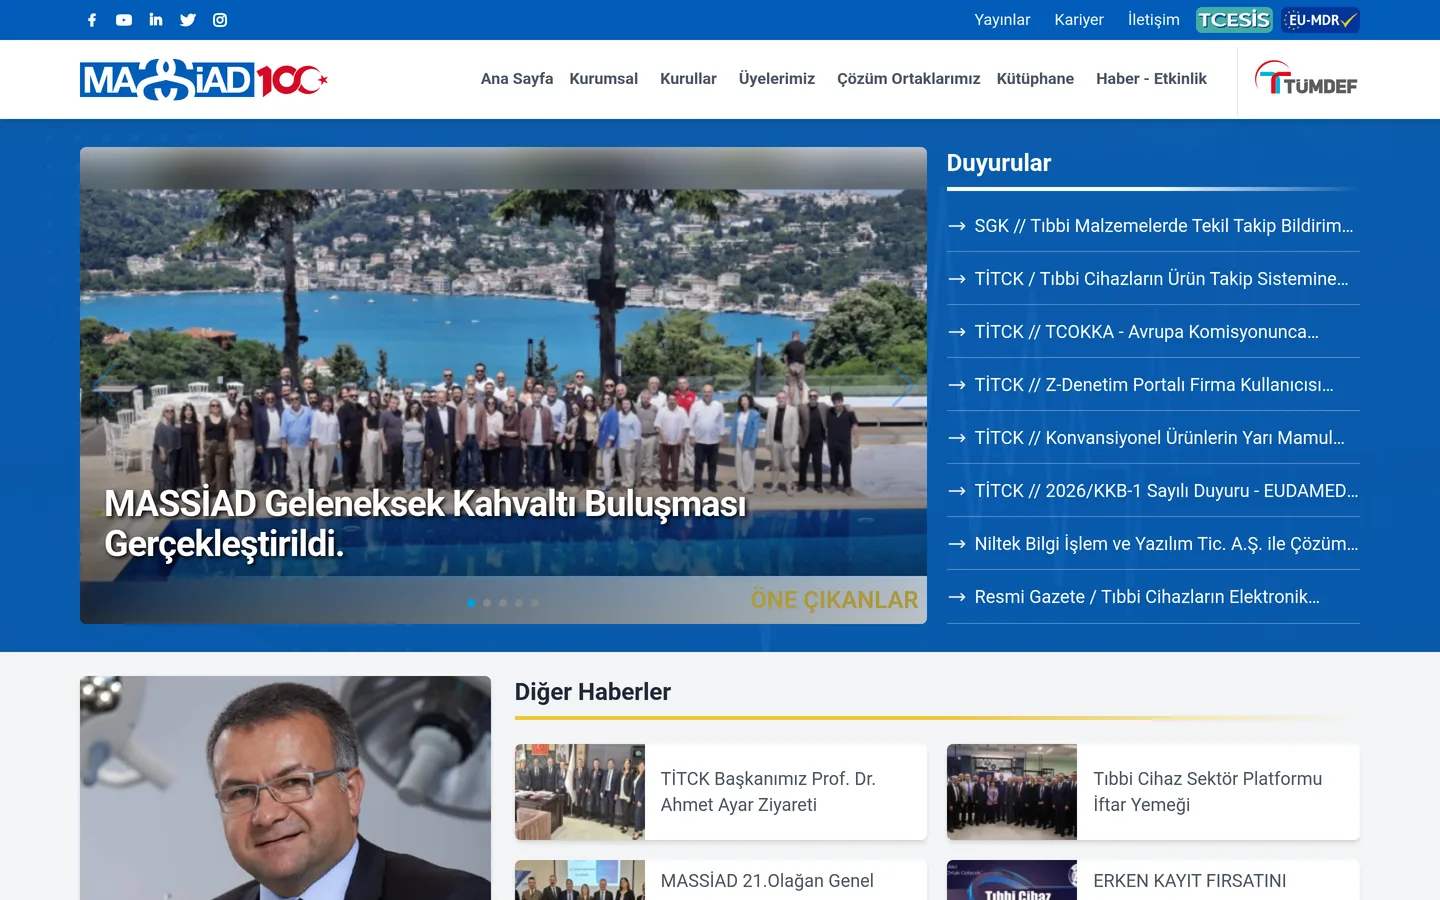This screenshot has height=900, width=1440.
Task: Click the "Duyurular" section heading
Action: (999, 163)
